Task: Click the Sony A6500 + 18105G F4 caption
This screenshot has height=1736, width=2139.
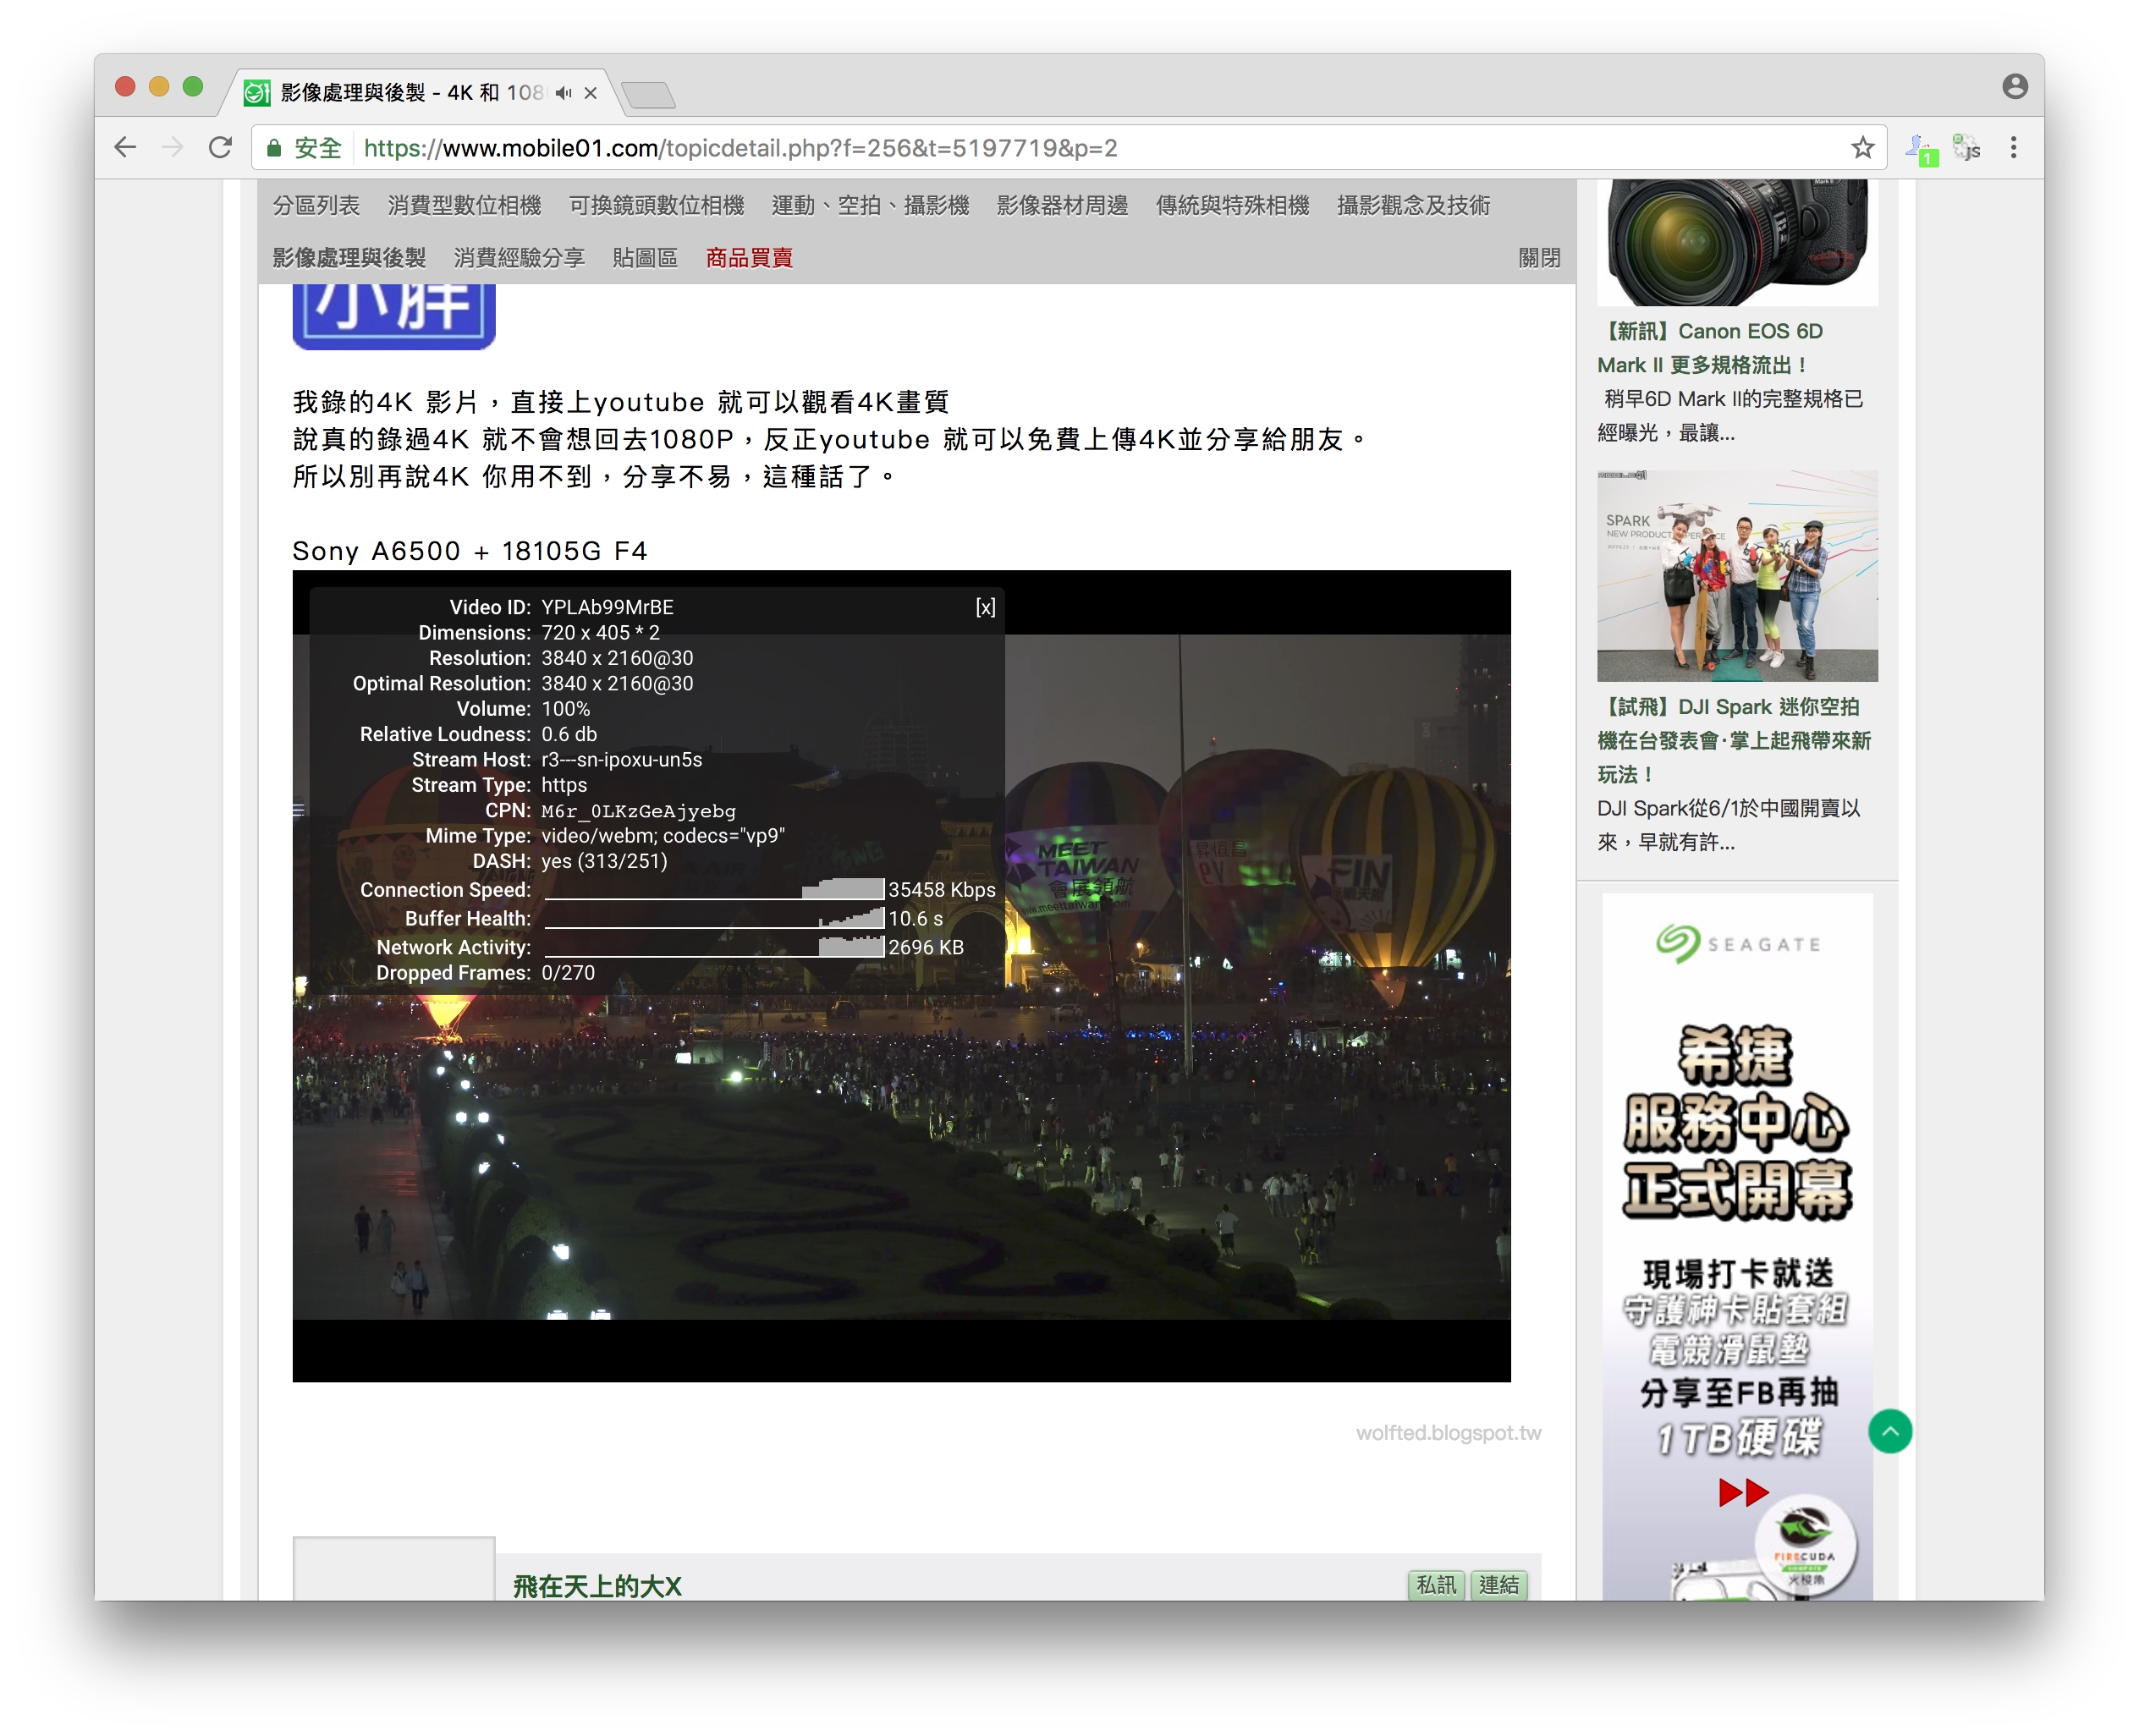Action: pos(470,551)
